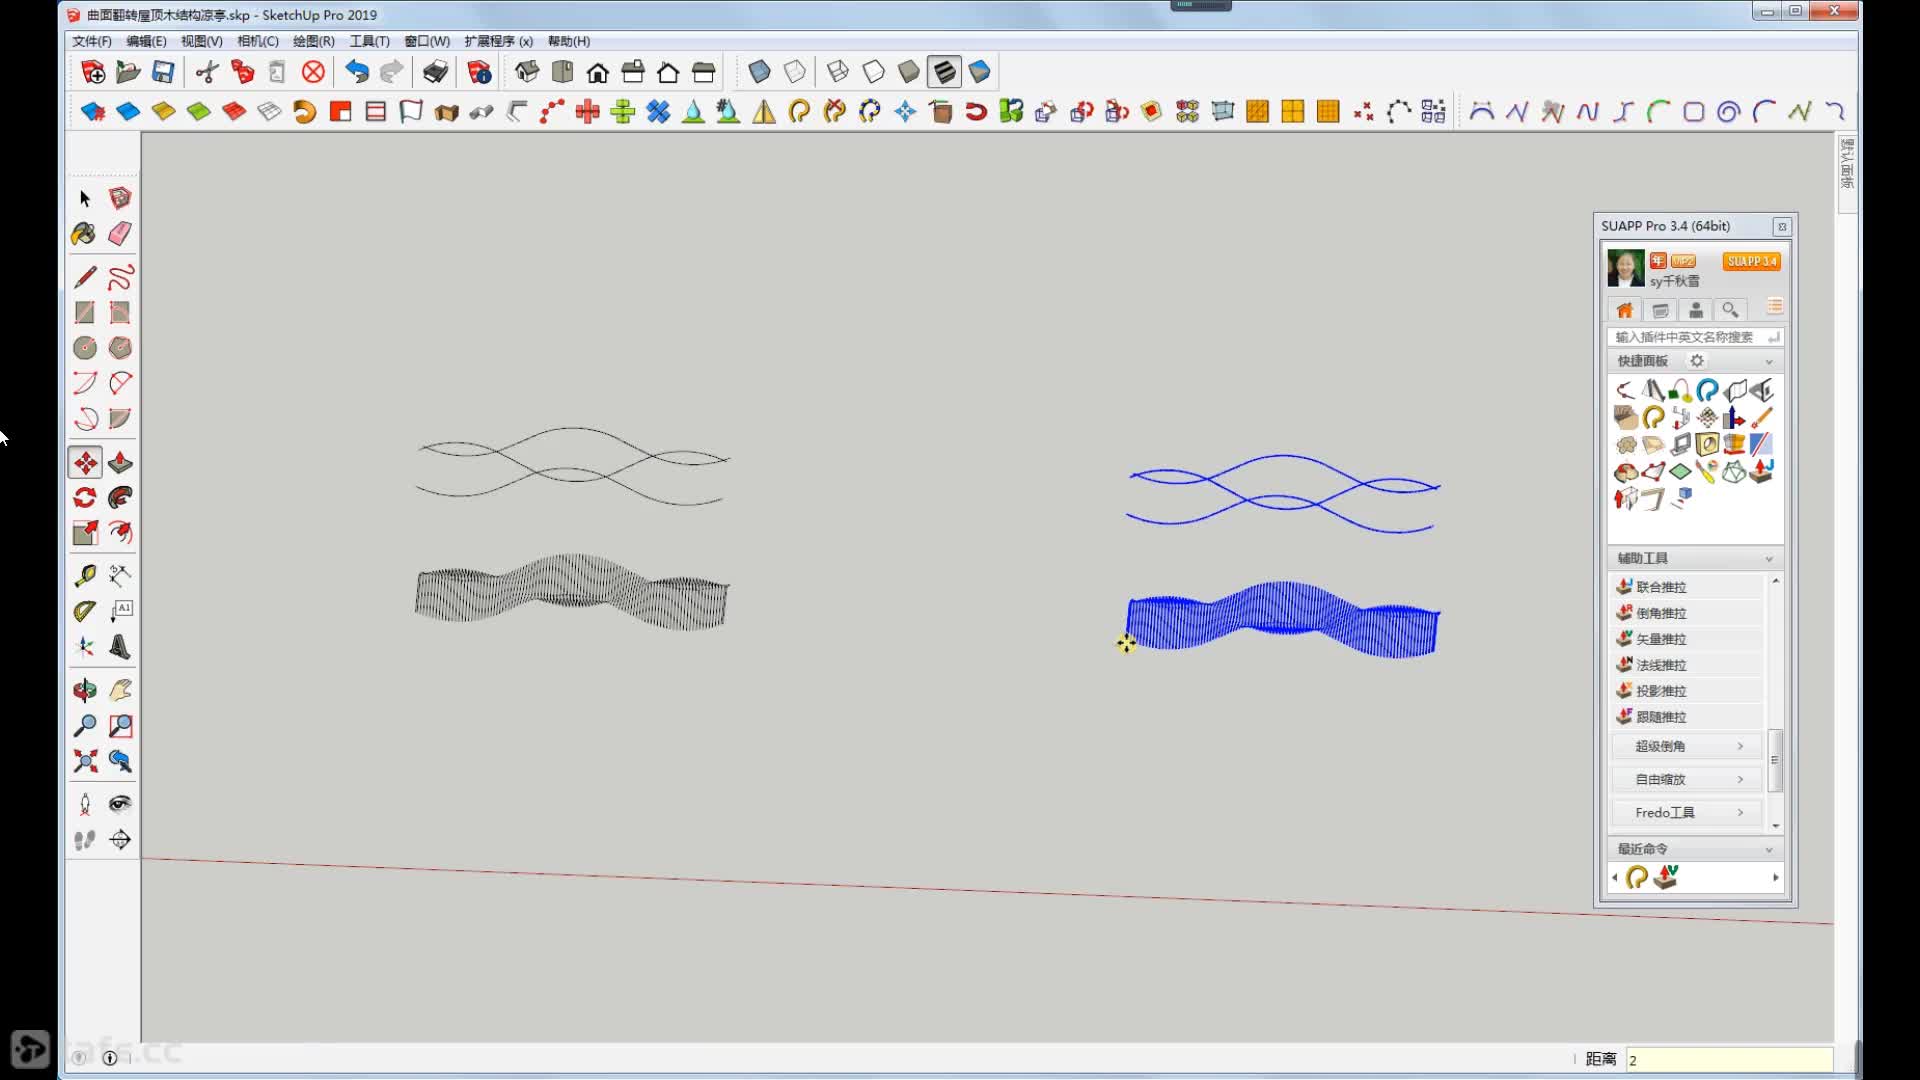Click the Undo arrow in the toolbar

click(x=357, y=72)
